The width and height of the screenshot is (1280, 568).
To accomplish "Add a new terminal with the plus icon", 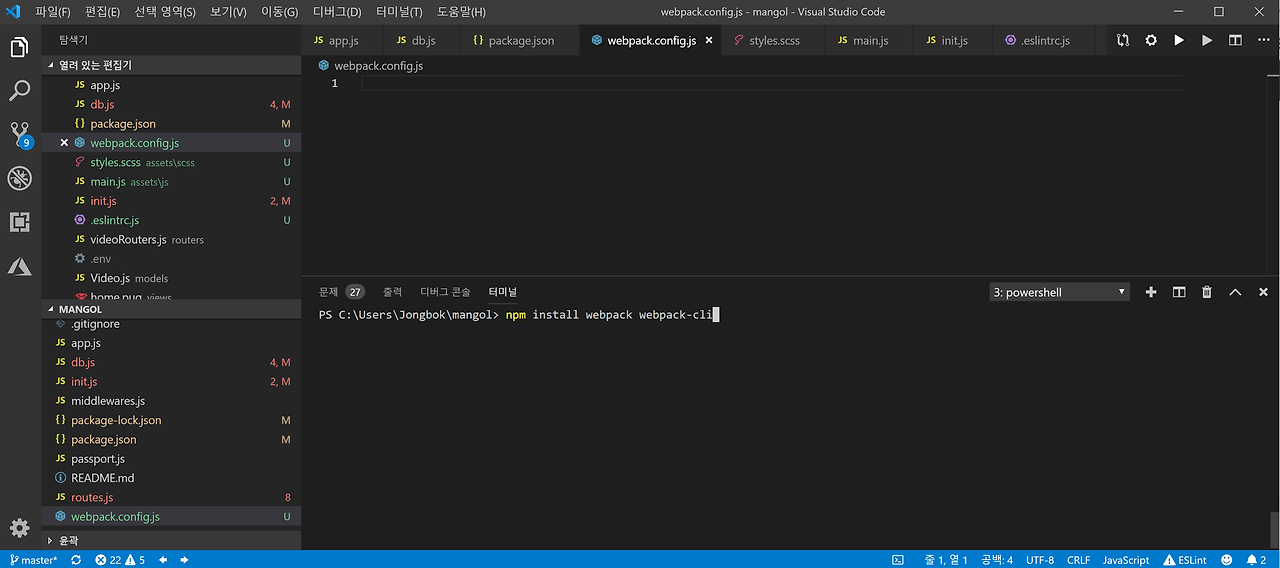I will 1151,292.
